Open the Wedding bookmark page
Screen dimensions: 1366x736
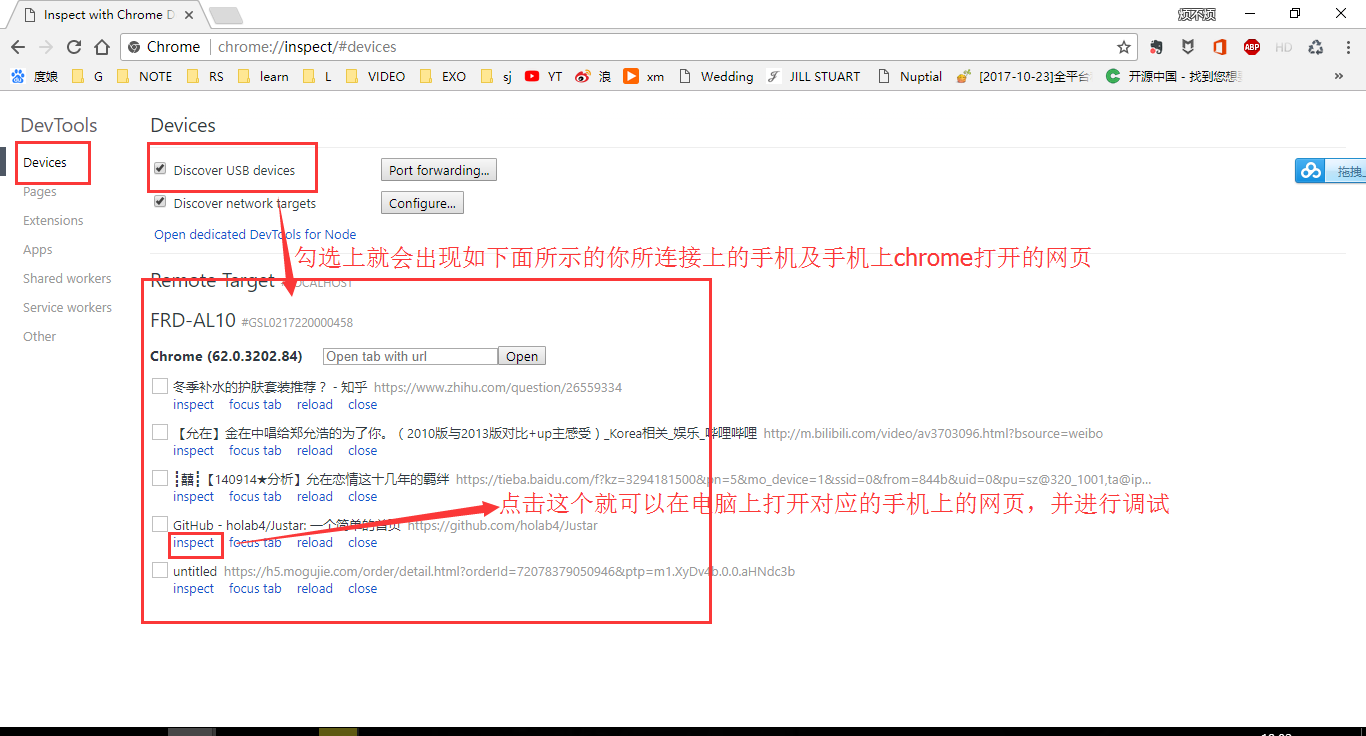[715, 76]
